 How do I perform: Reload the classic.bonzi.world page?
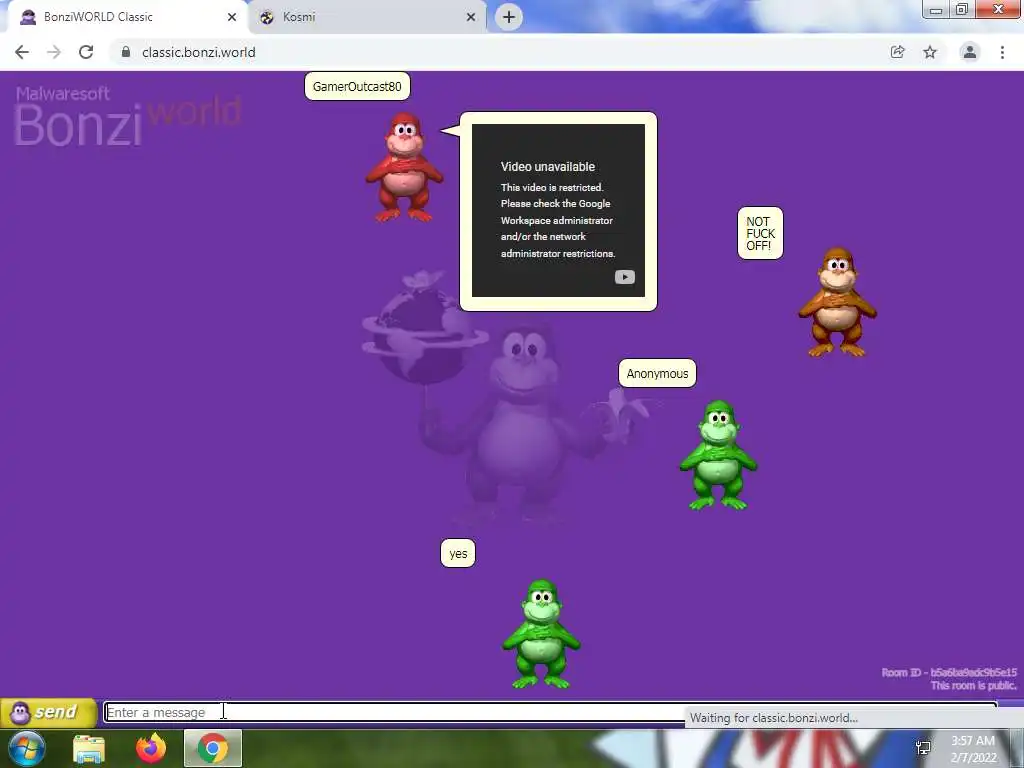[86, 52]
